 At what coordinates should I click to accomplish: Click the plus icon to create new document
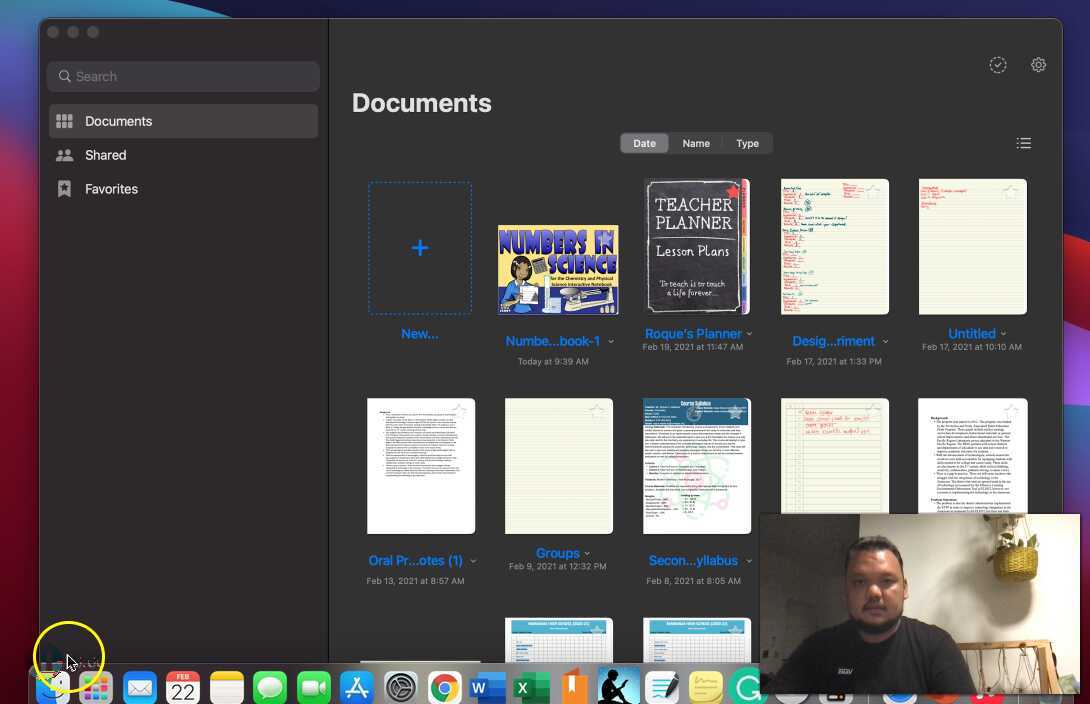pyautogui.click(x=420, y=248)
